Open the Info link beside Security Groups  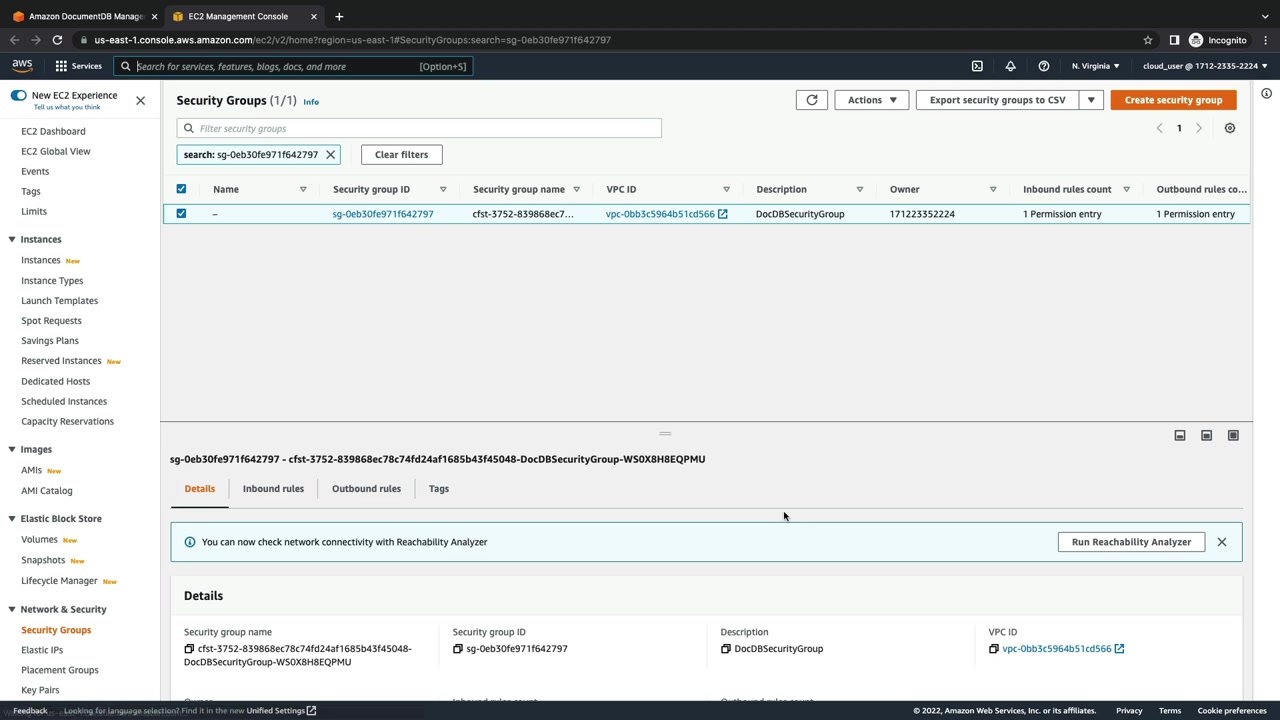tap(311, 102)
